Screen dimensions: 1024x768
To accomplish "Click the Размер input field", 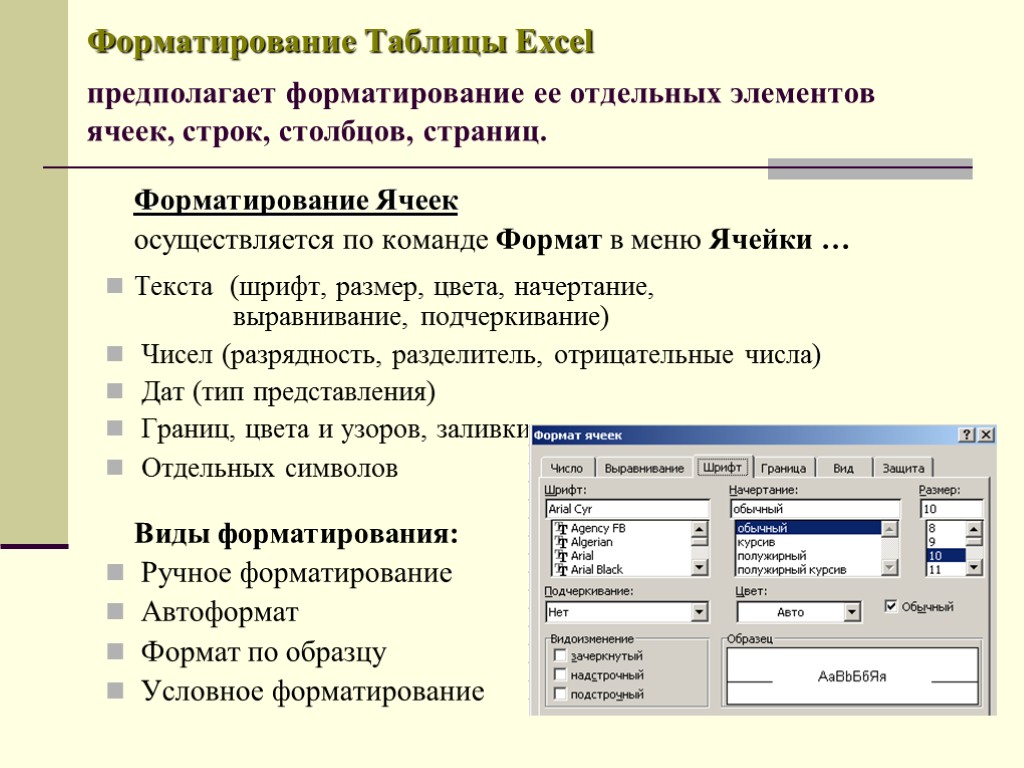I will pyautogui.click(x=951, y=509).
